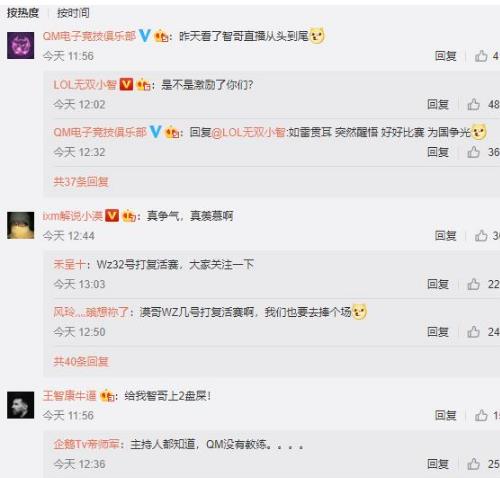500x478 pixels.
Task: Click thumbs-up on 企鹅Tv帝师军's 12:36 reply
Action: coord(473,464)
